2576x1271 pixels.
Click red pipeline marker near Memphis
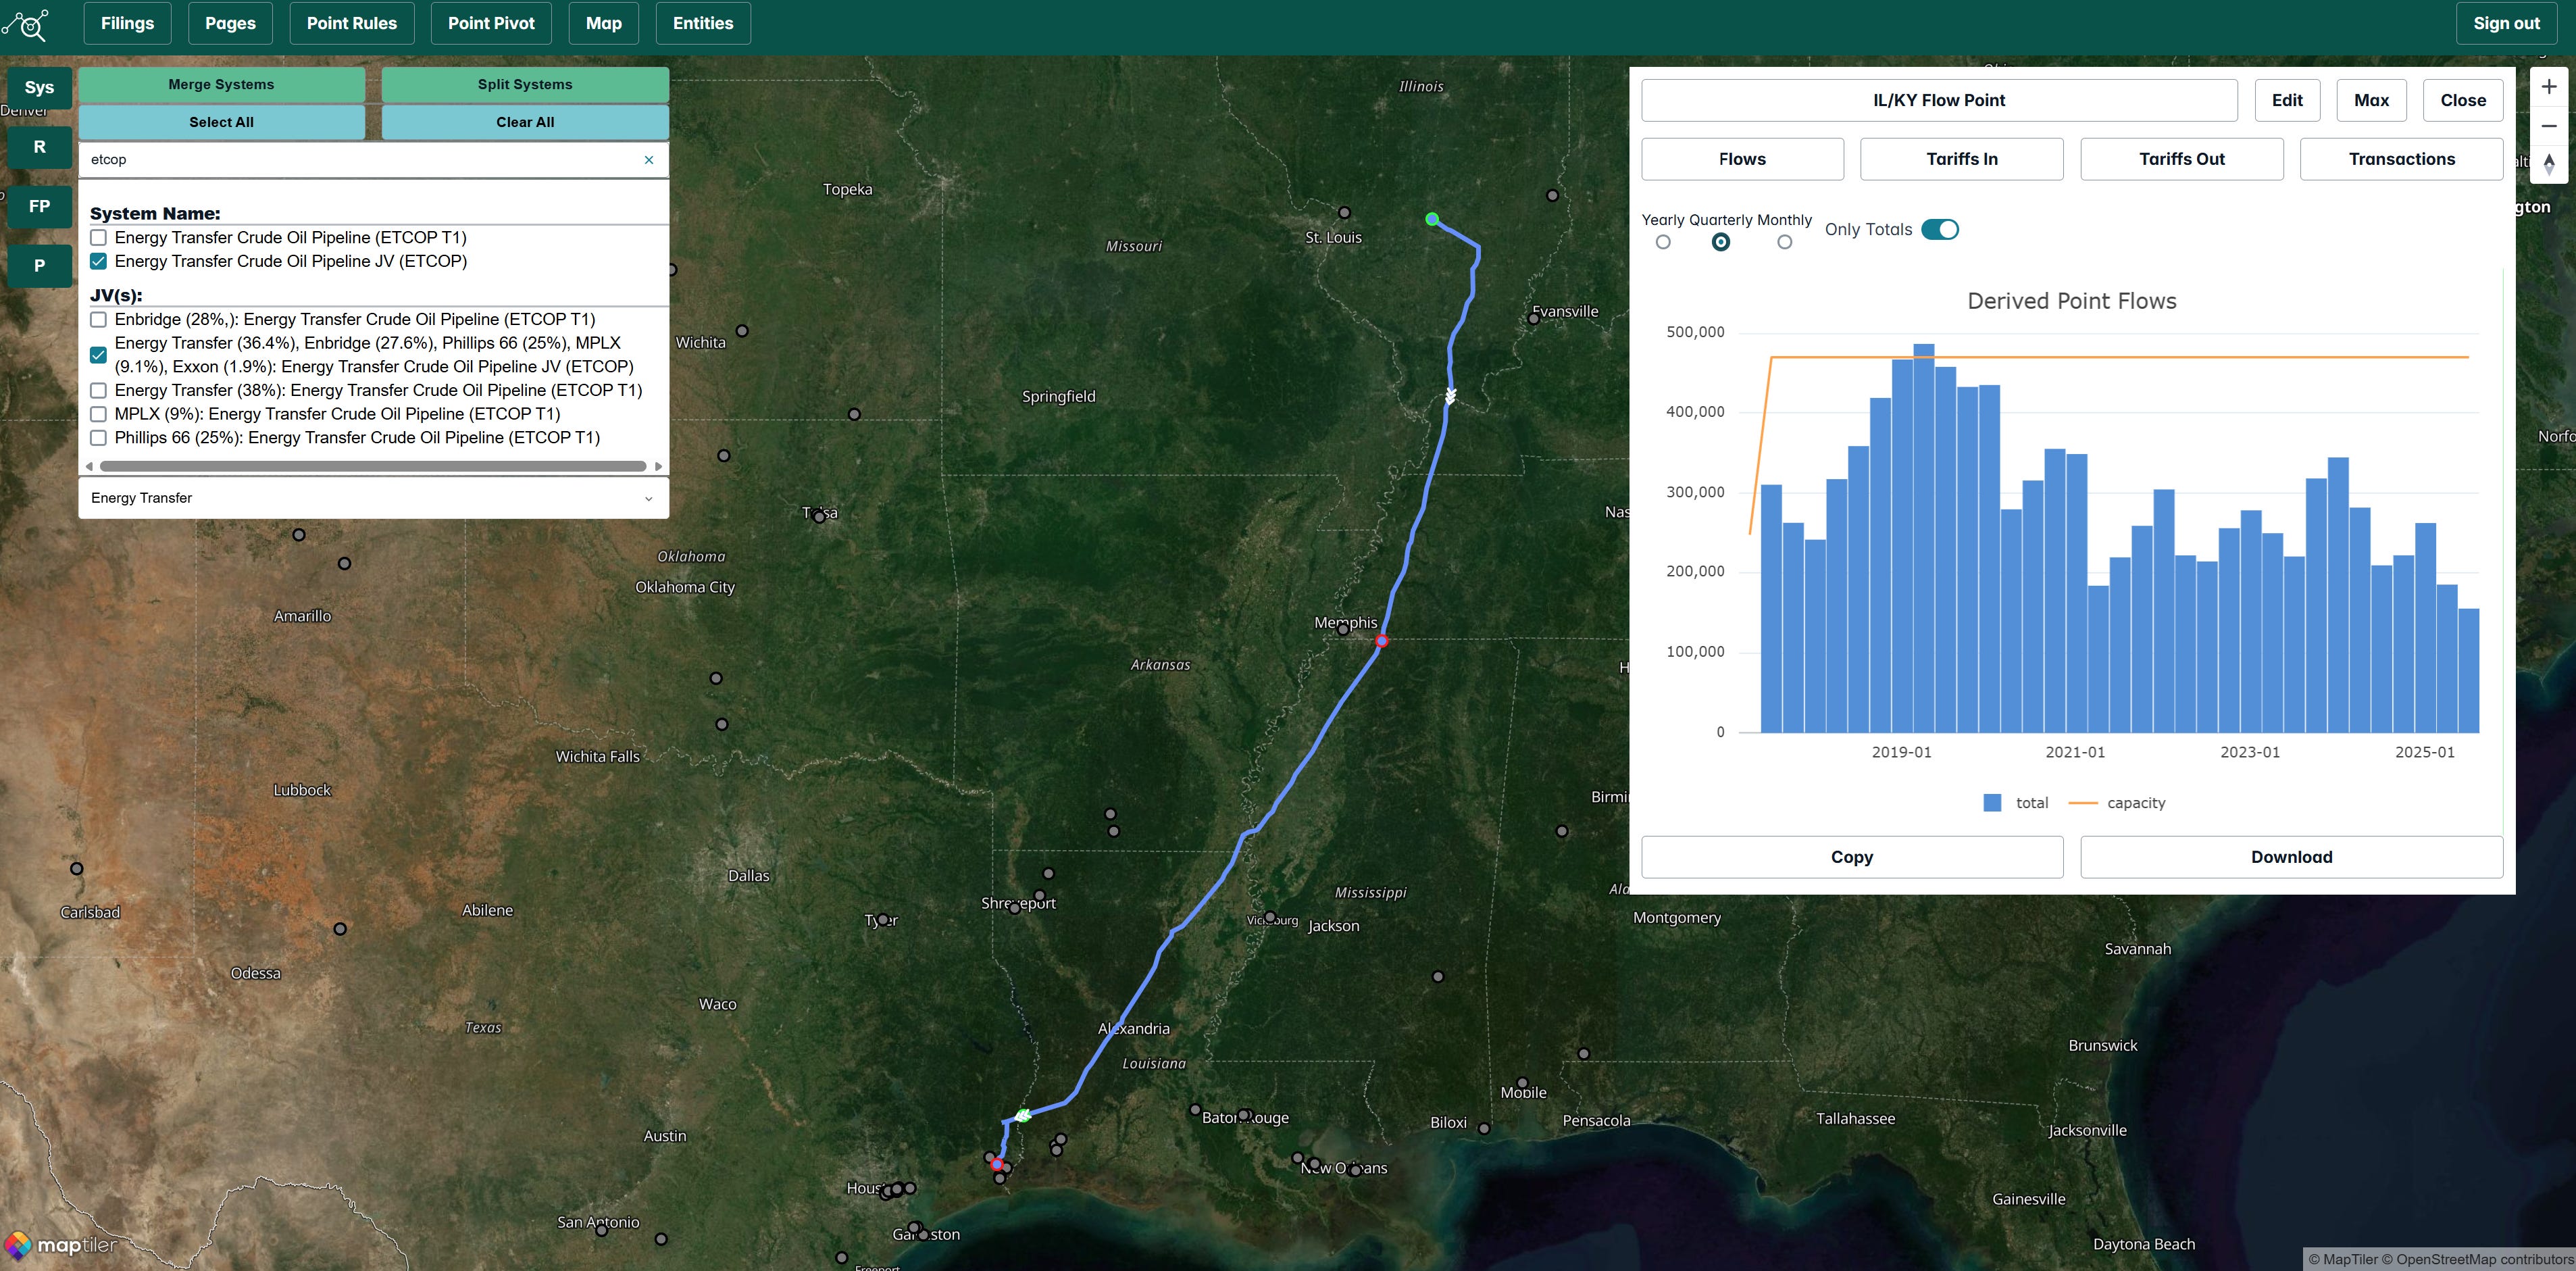[x=1381, y=641]
